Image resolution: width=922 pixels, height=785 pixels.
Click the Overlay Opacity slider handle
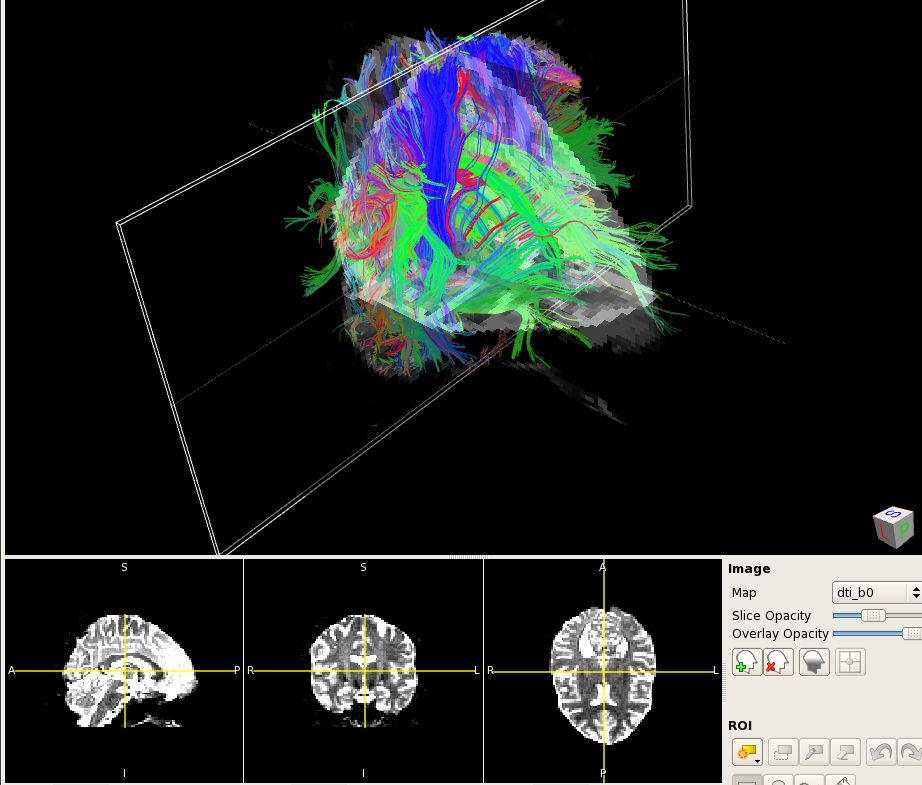point(912,633)
